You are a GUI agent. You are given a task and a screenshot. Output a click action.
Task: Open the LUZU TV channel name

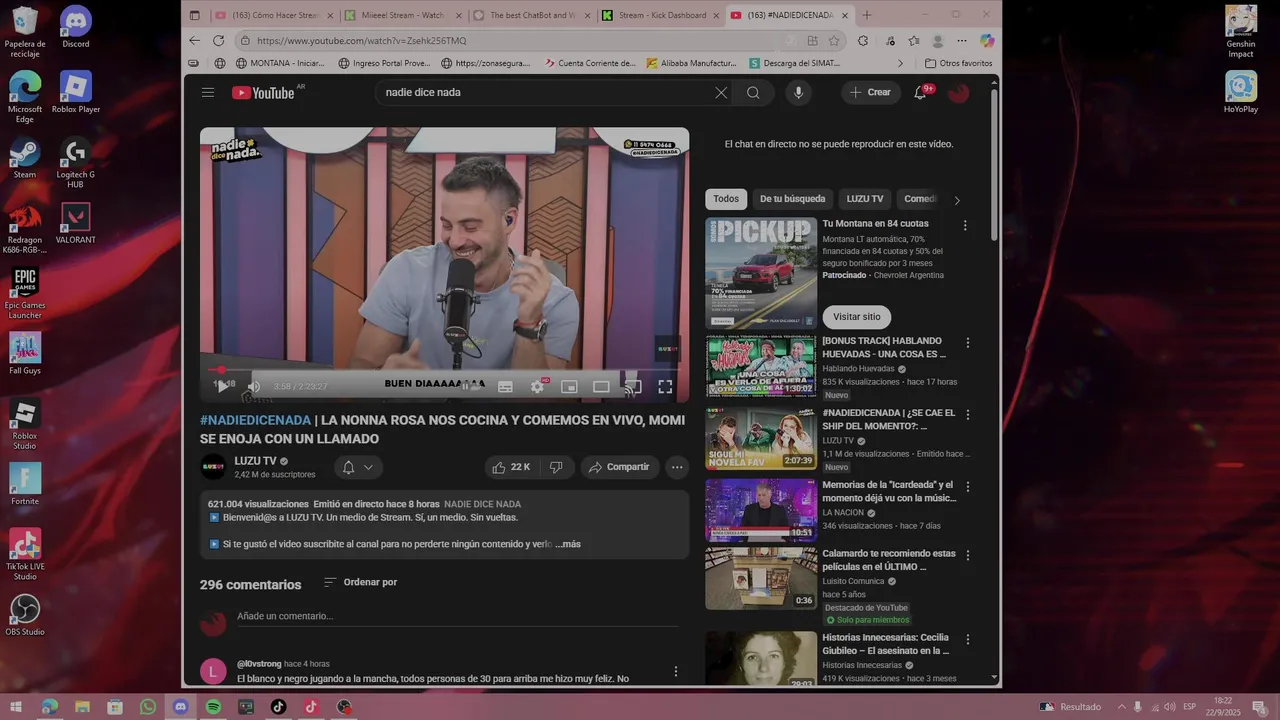[255, 461]
